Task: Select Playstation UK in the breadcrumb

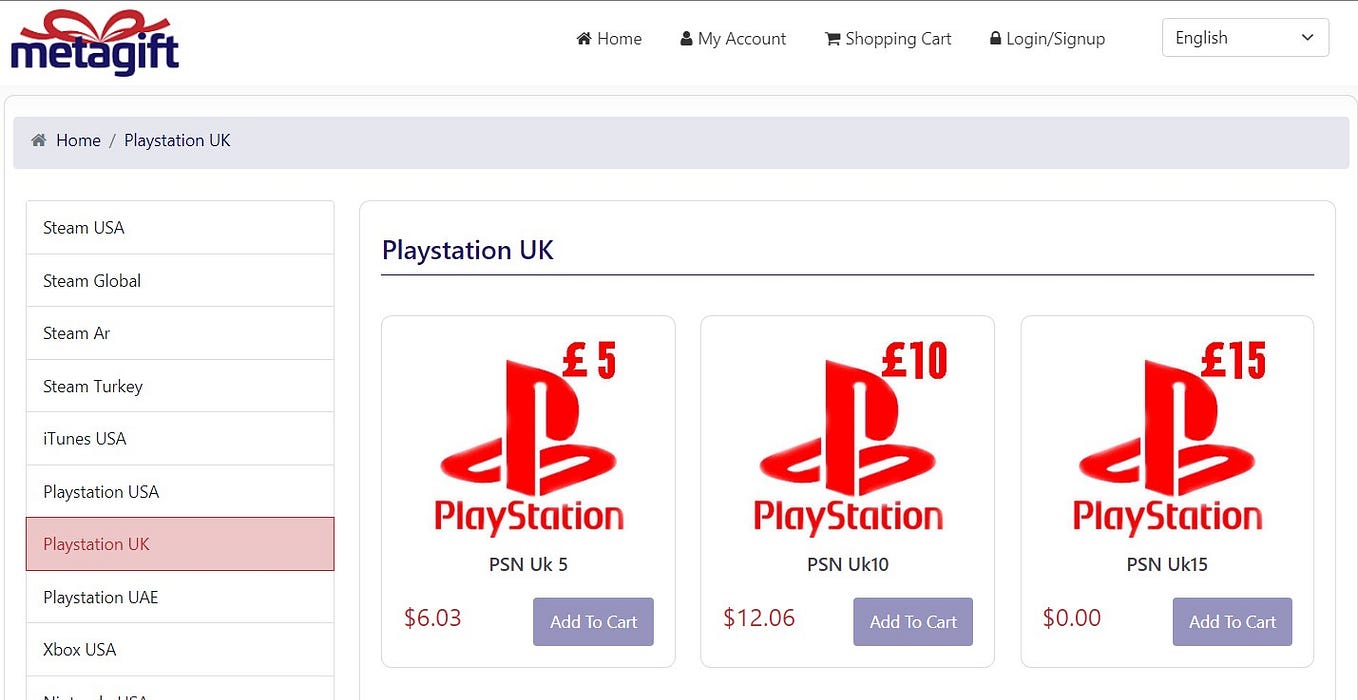Action: (177, 140)
